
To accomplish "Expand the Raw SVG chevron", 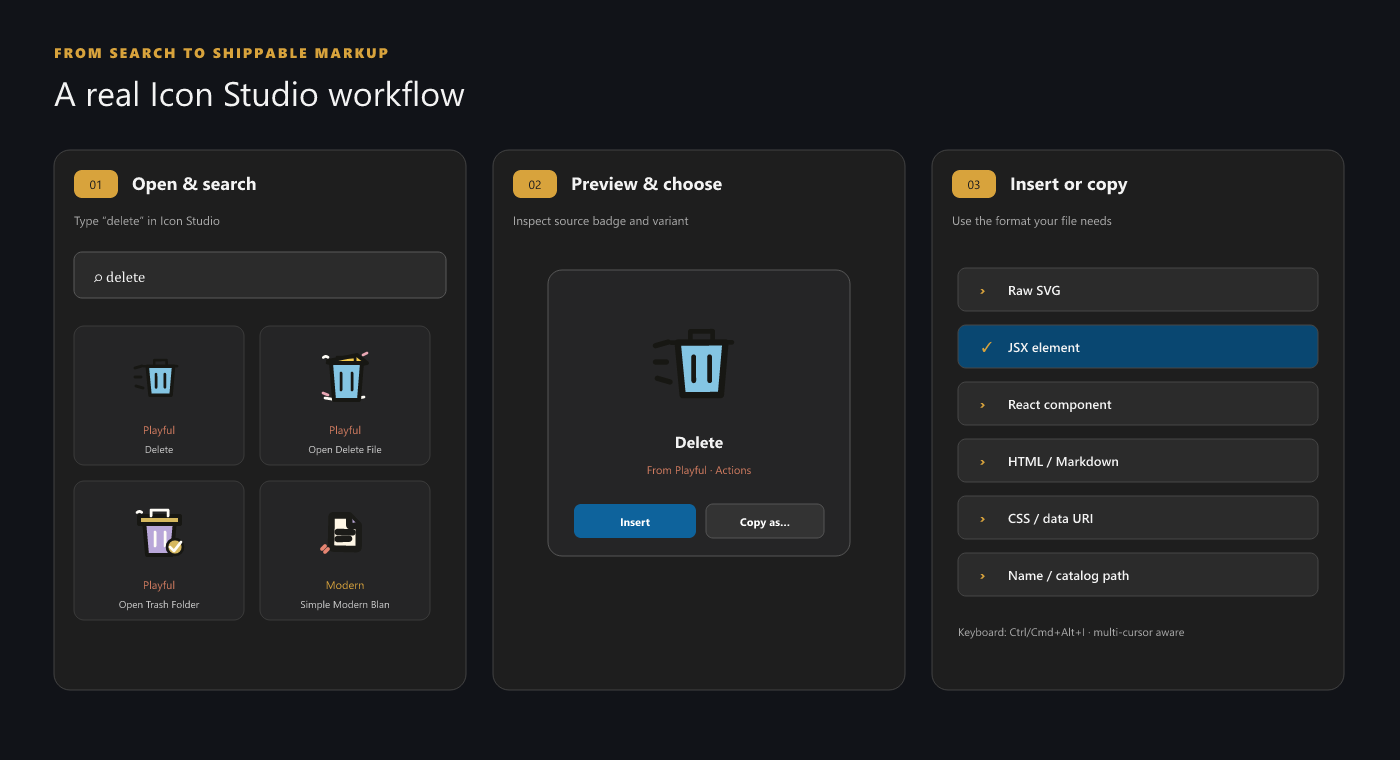I will point(983,291).
